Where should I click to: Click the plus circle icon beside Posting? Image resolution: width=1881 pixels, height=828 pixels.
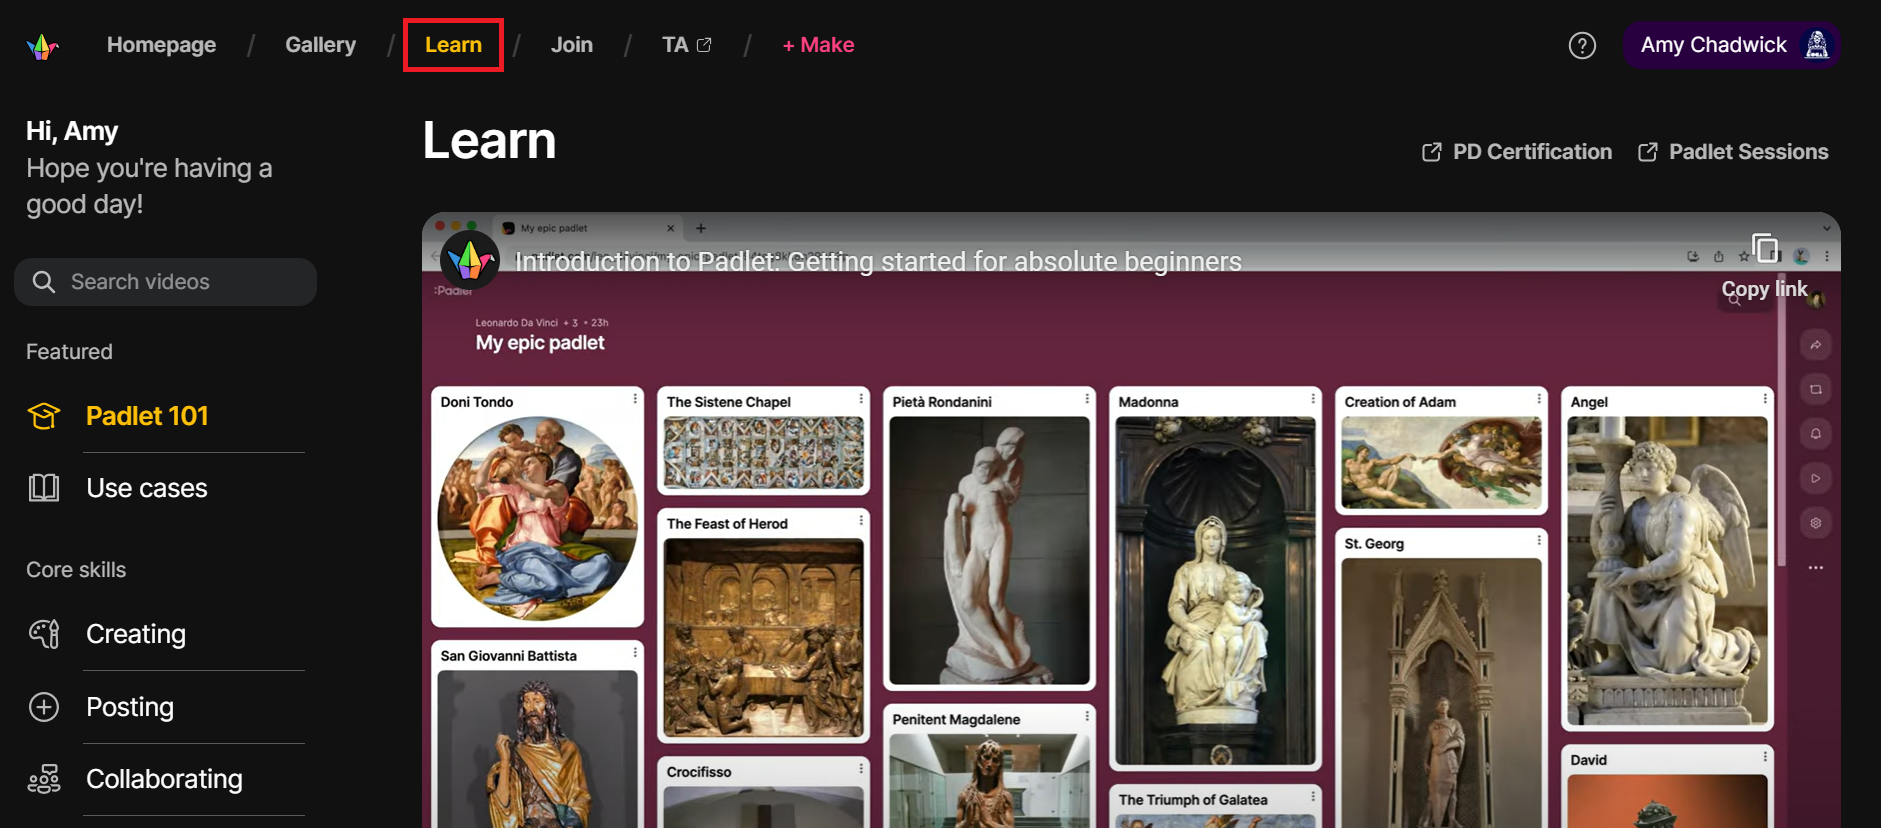click(44, 707)
